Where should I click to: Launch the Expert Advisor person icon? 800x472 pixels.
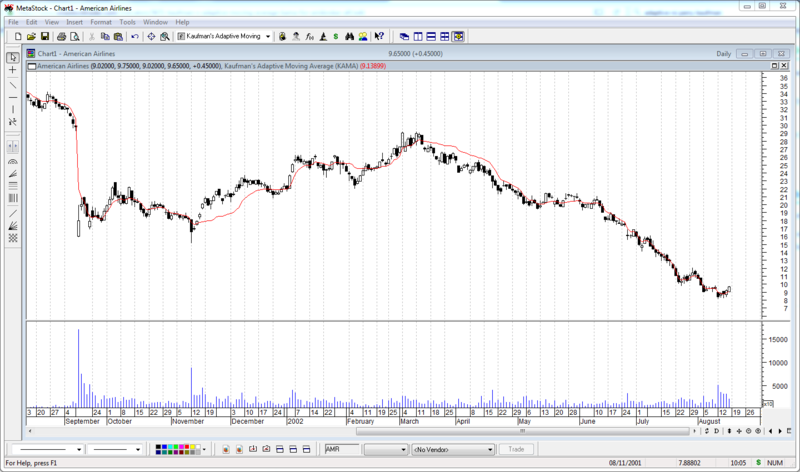point(296,36)
